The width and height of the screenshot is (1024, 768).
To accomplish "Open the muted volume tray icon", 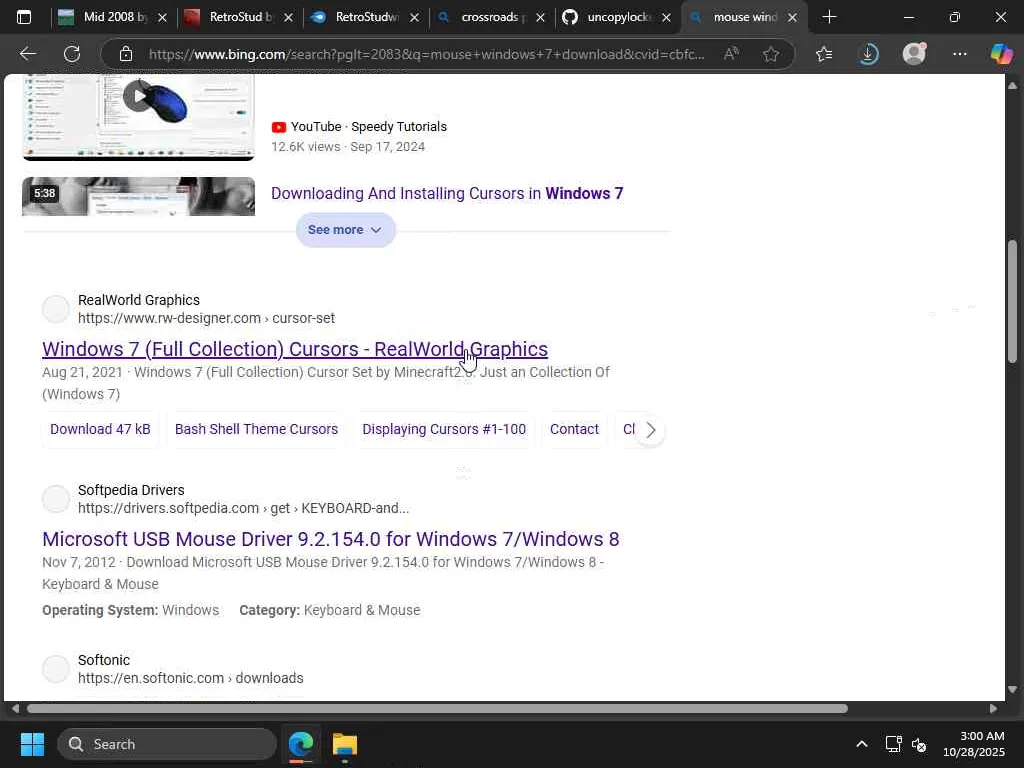I will pyautogui.click(x=920, y=744).
